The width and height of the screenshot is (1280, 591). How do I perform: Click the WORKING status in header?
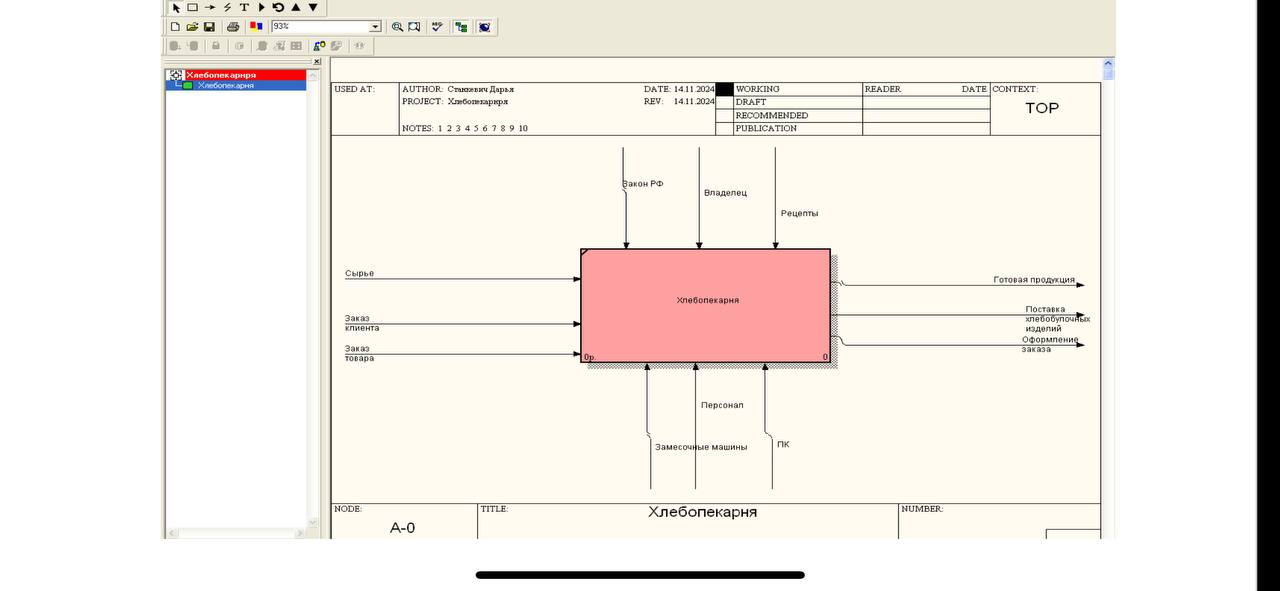click(757, 89)
